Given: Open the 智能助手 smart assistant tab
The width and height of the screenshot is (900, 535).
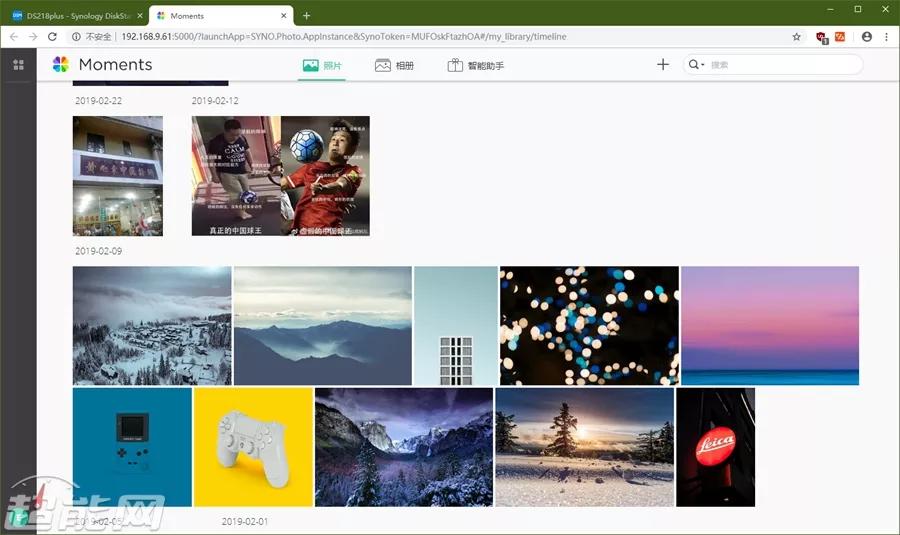Looking at the screenshot, I should (x=476, y=65).
